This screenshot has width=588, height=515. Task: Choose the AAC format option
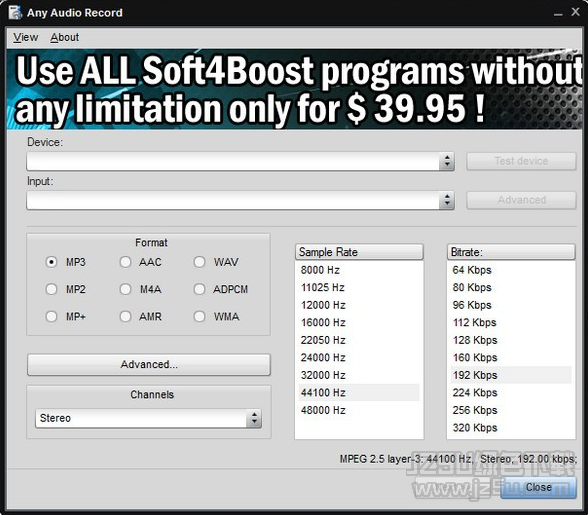(125, 262)
